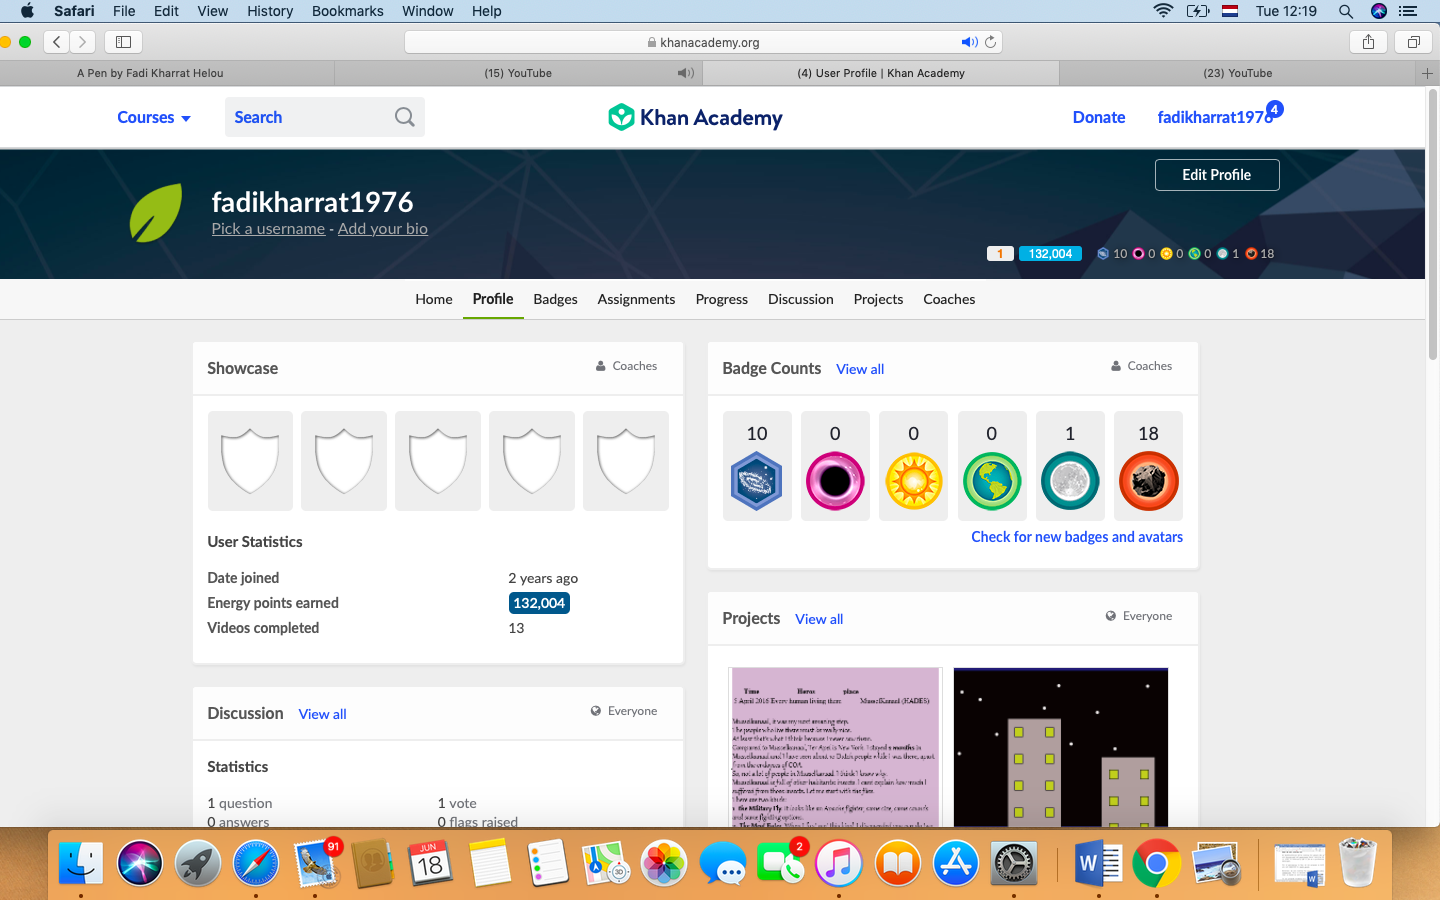The height and width of the screenshot is (900, 1440).
Task: Change Discussion visibility from Everyone
Action: (624, 711)
